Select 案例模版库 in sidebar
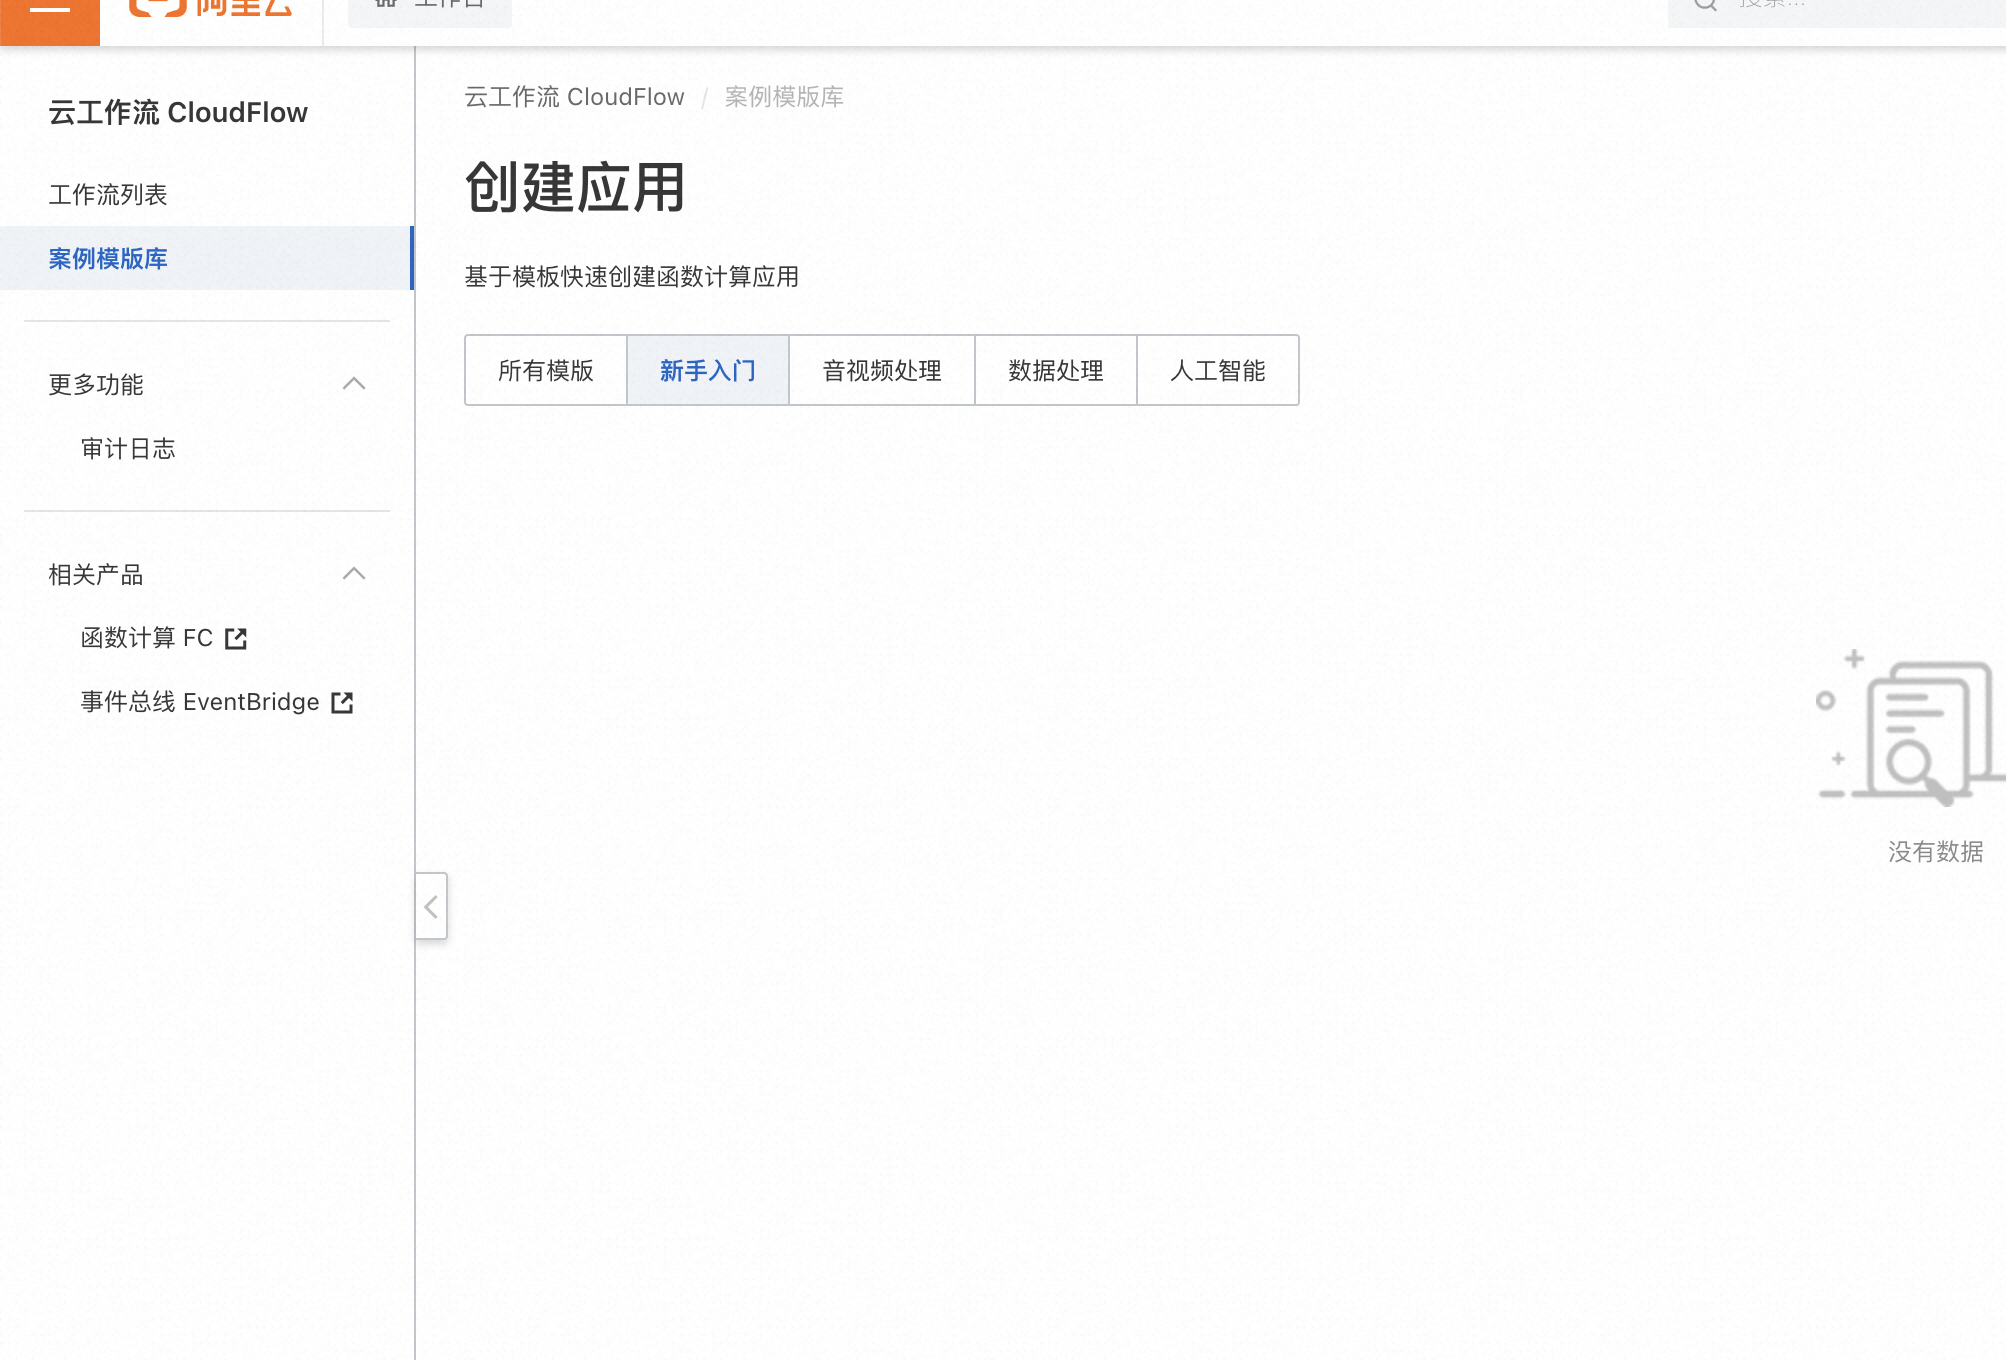 [207, 258]
